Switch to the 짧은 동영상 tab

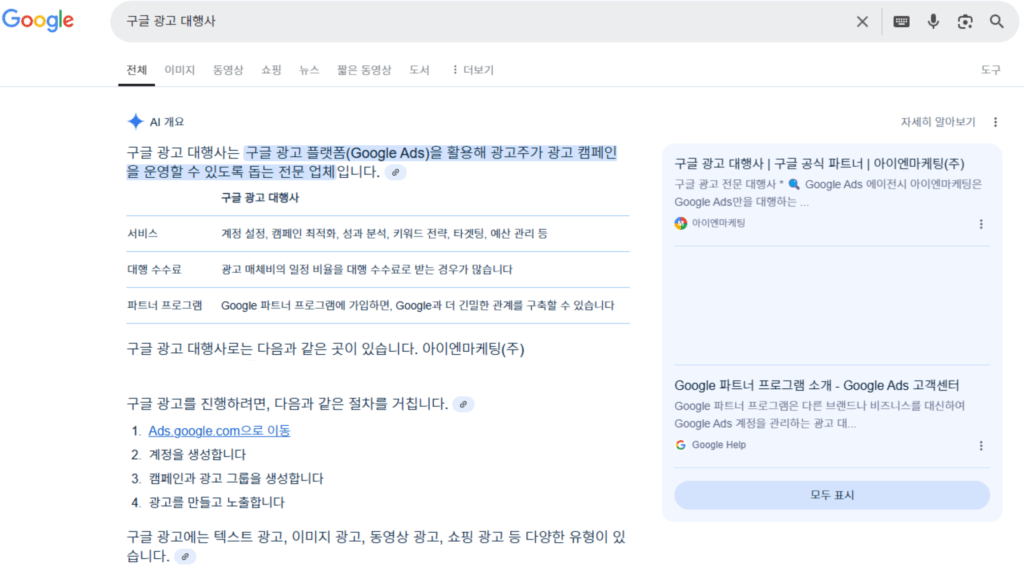(364, 70)
